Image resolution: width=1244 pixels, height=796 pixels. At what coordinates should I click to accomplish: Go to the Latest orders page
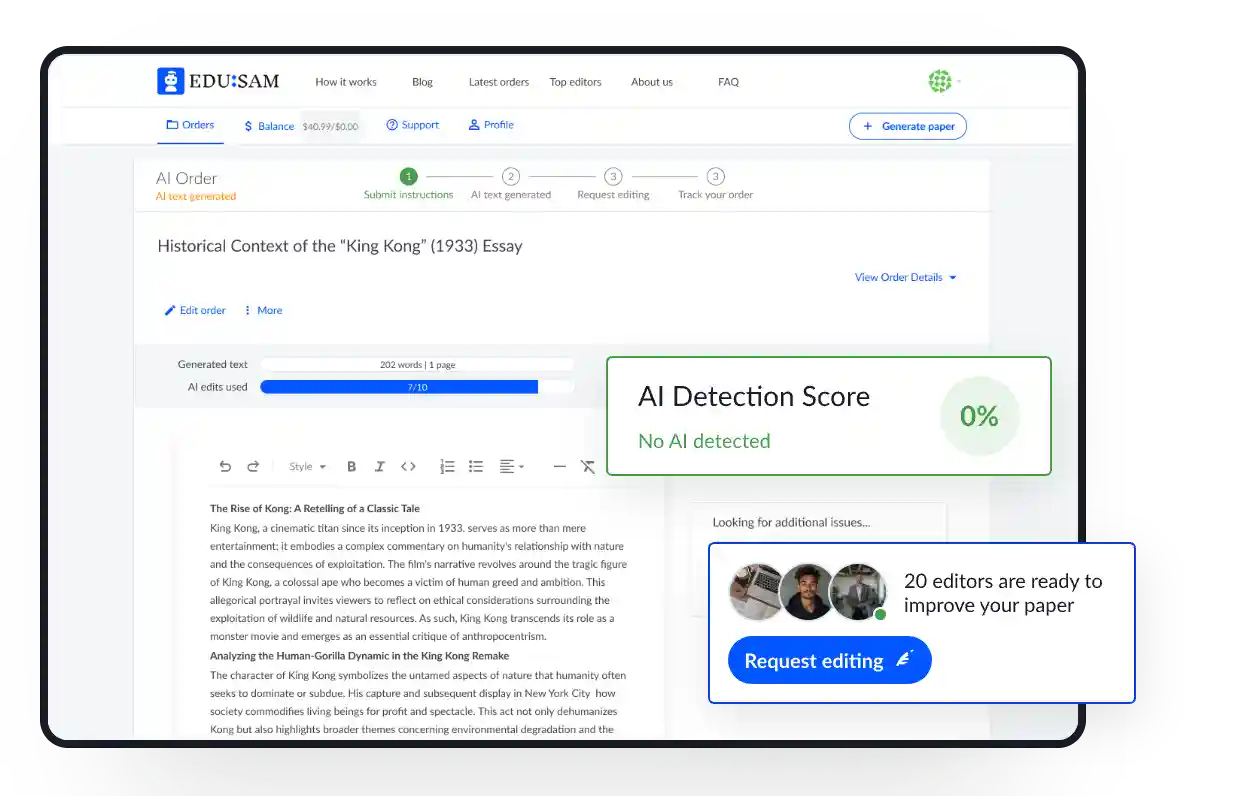(498, 82)
